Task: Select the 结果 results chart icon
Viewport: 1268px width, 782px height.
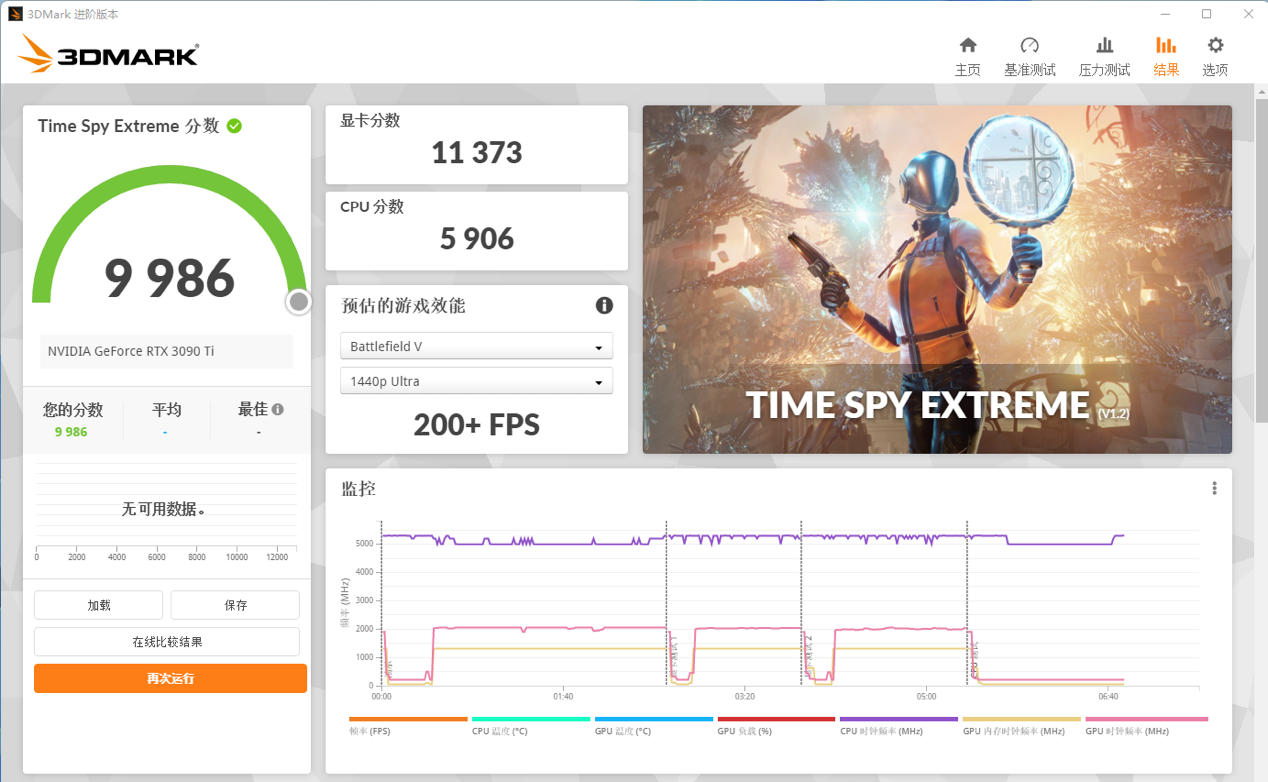Action: pyautogui.click(x=1165, y=45)
